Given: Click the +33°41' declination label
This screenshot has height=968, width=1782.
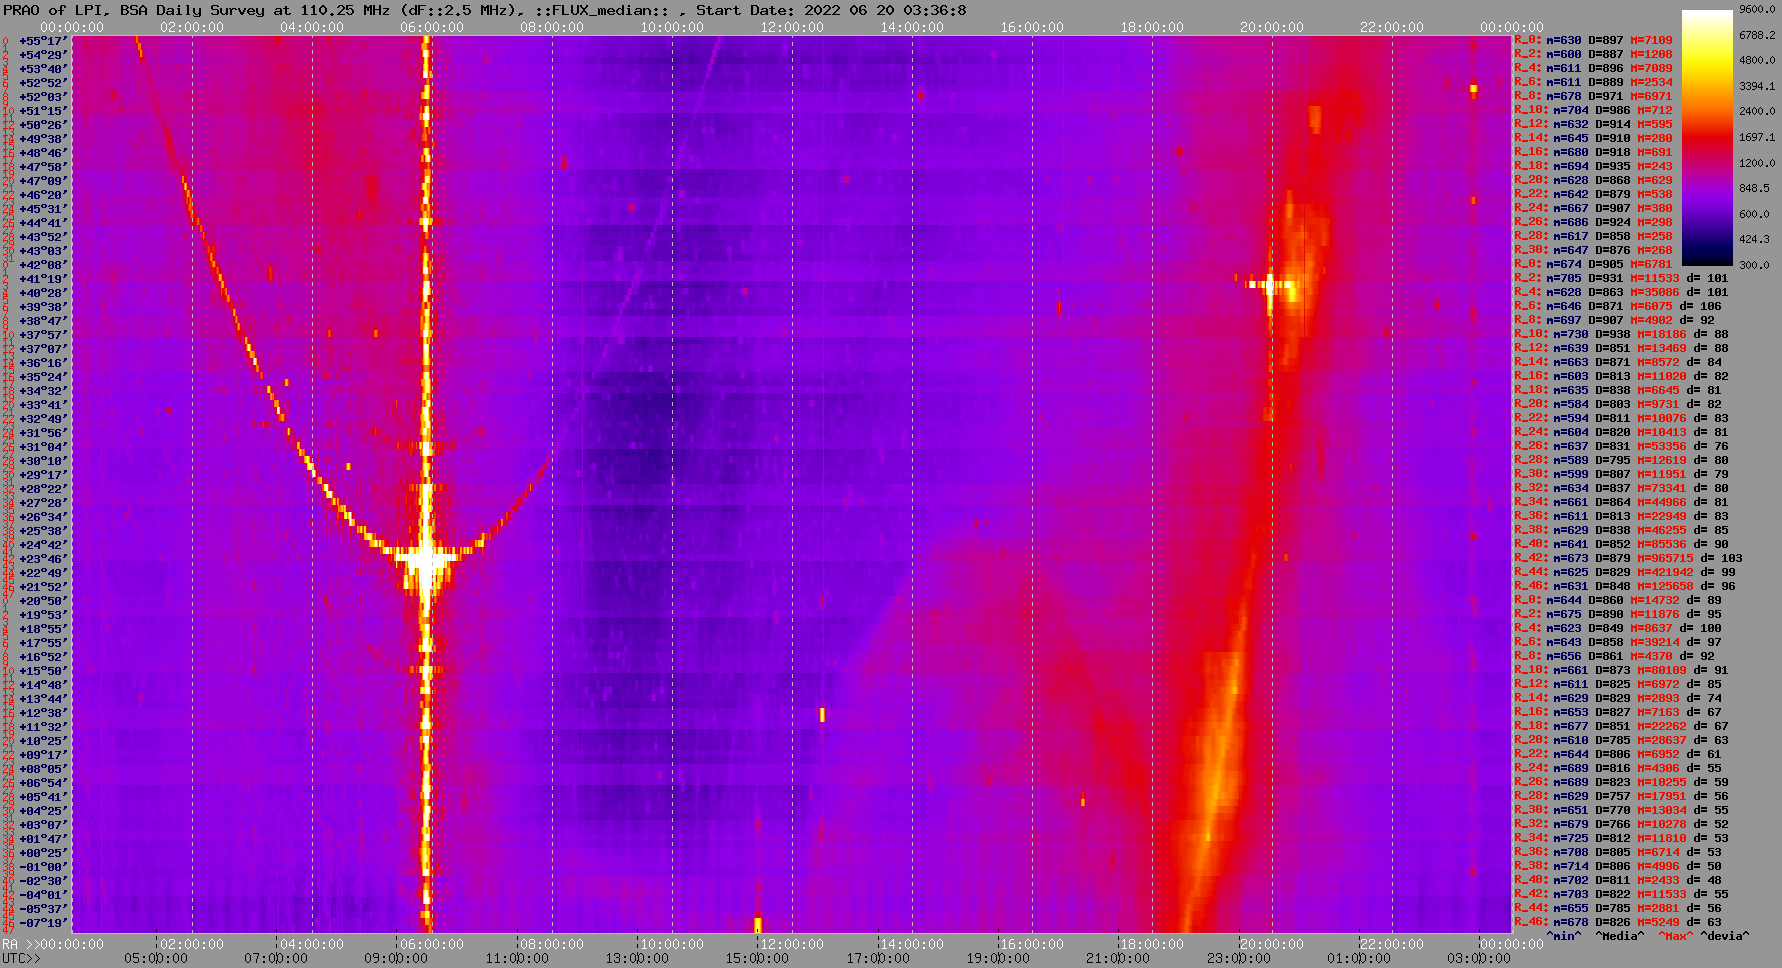Looking at the screenshot, I should [x=43, y=405].
